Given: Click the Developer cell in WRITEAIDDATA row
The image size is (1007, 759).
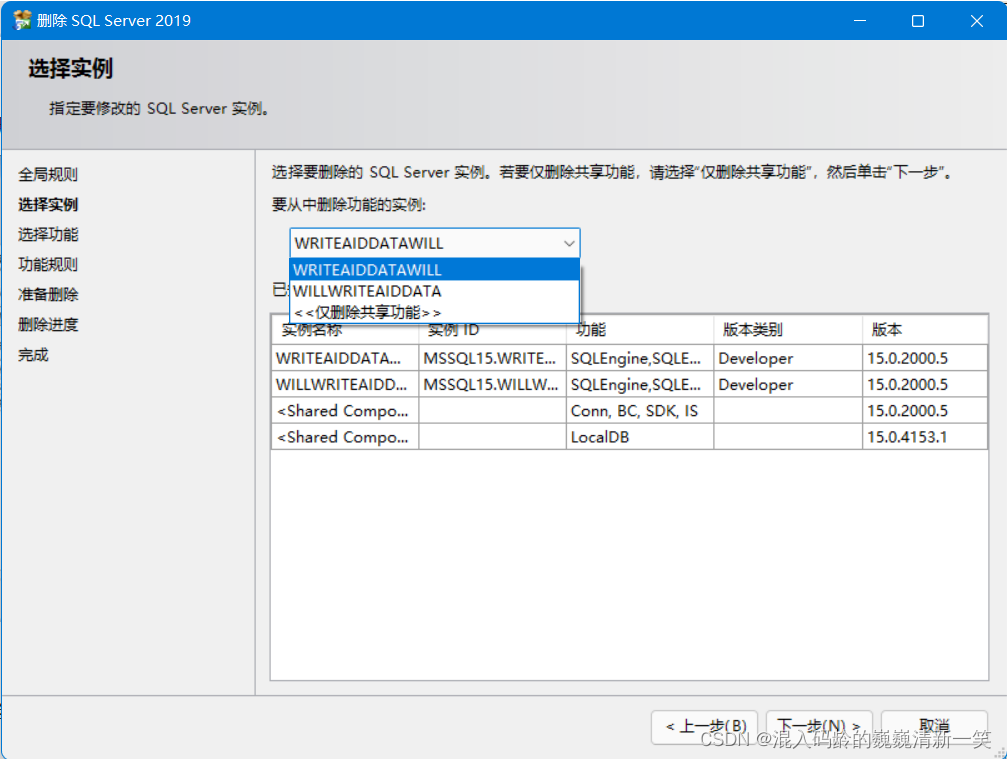Looking at the screenshot, I should click(x=787, y=358).
